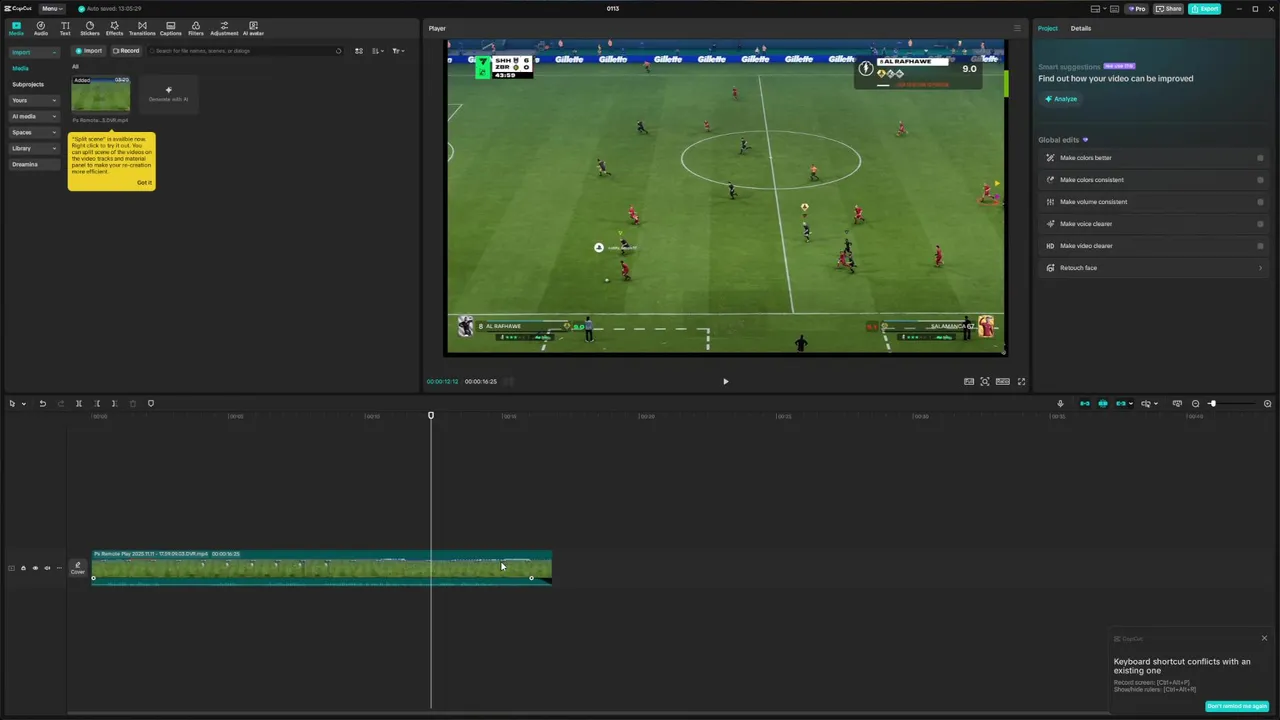Screen dimensions: 1280x720
Task: Expand the Yours section
Action: pyautogui.click(x=34, y=100)
